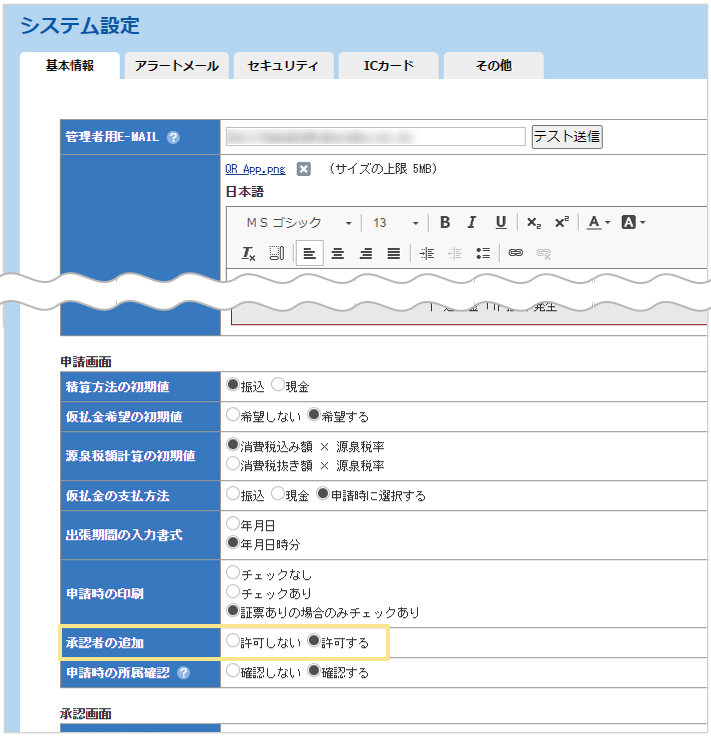Apply italic formatting in the editor
Viewport: 711px width, 737px height.
coord(472,222)
